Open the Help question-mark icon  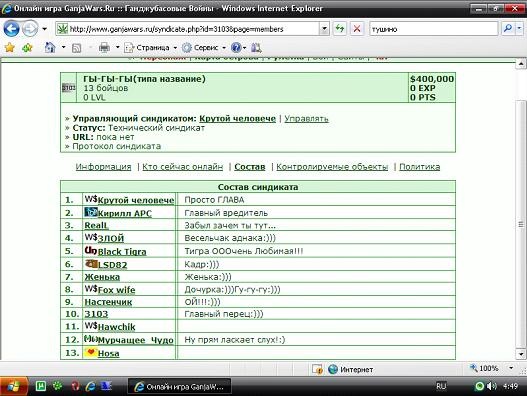236,48
